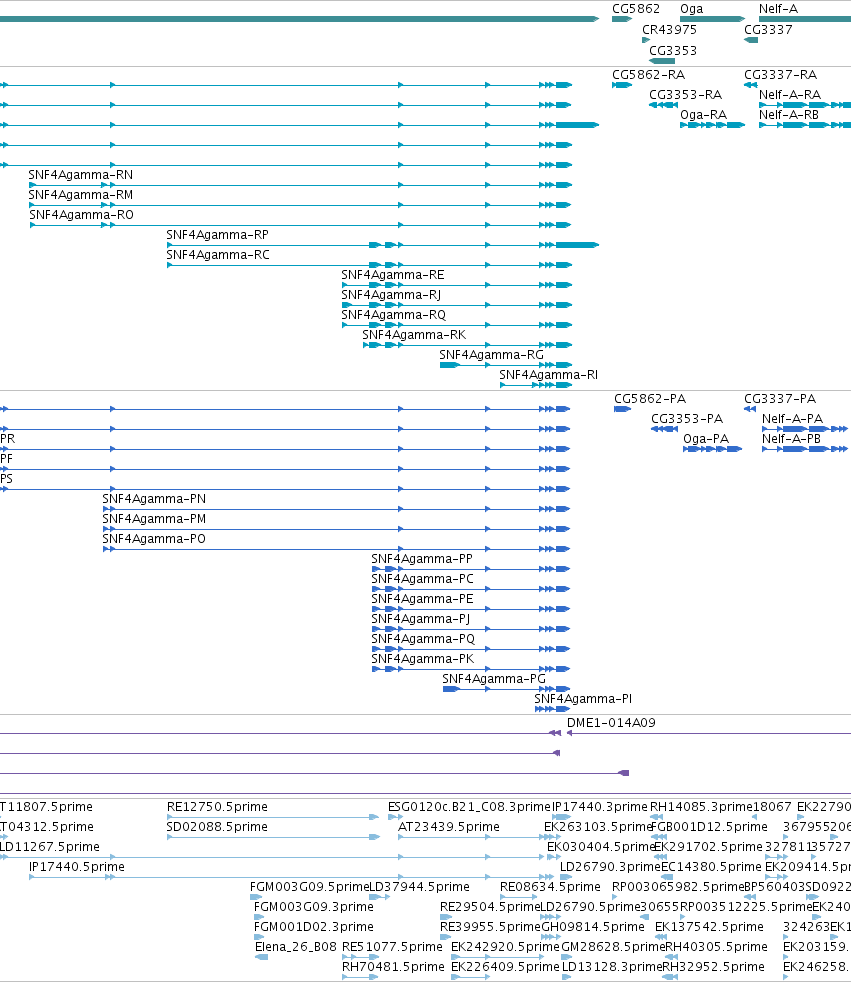Select the CG5862-RA transcript
This screenshot has height=982, width=851.
pyautogui.click(x=622, y=85)
